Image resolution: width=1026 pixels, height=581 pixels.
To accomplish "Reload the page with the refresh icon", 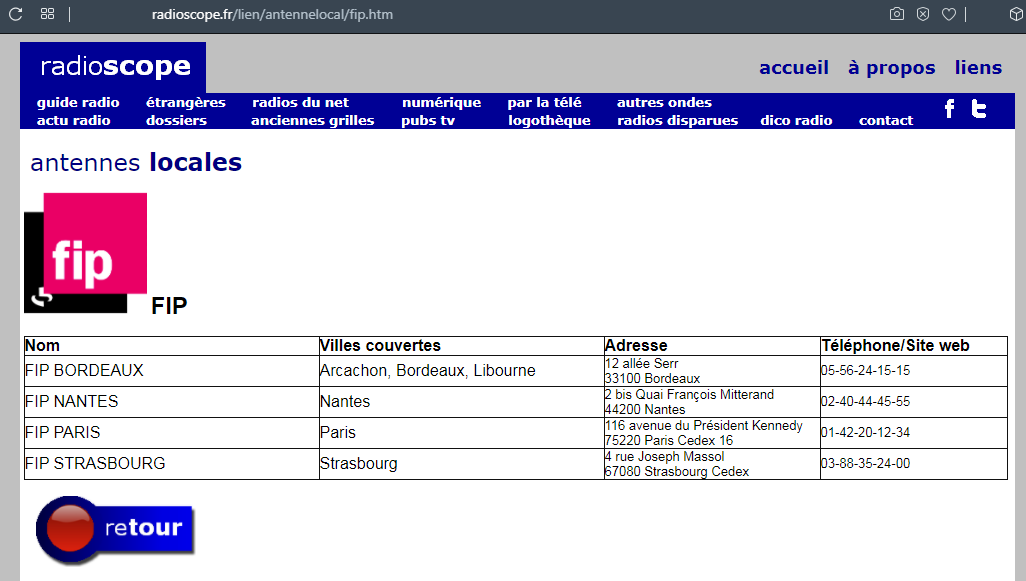I will (16, 14).
